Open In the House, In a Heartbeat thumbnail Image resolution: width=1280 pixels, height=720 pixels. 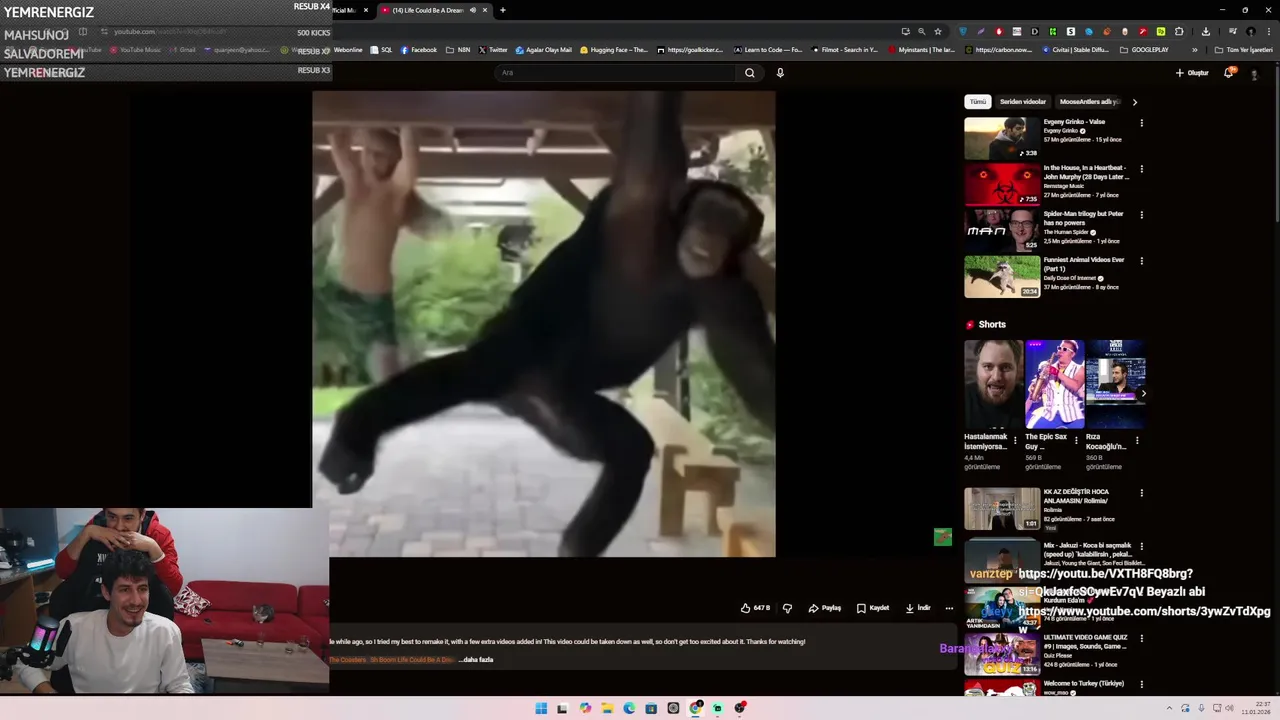[1002, 185]
